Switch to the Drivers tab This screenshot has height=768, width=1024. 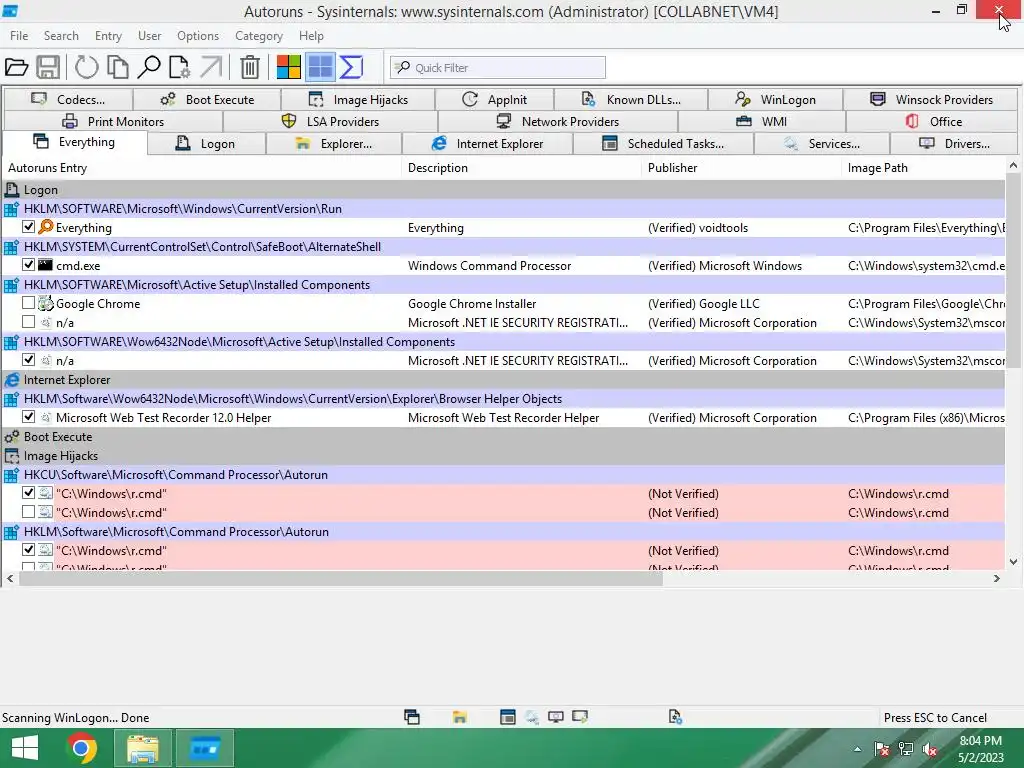click(x=955, y=144)
